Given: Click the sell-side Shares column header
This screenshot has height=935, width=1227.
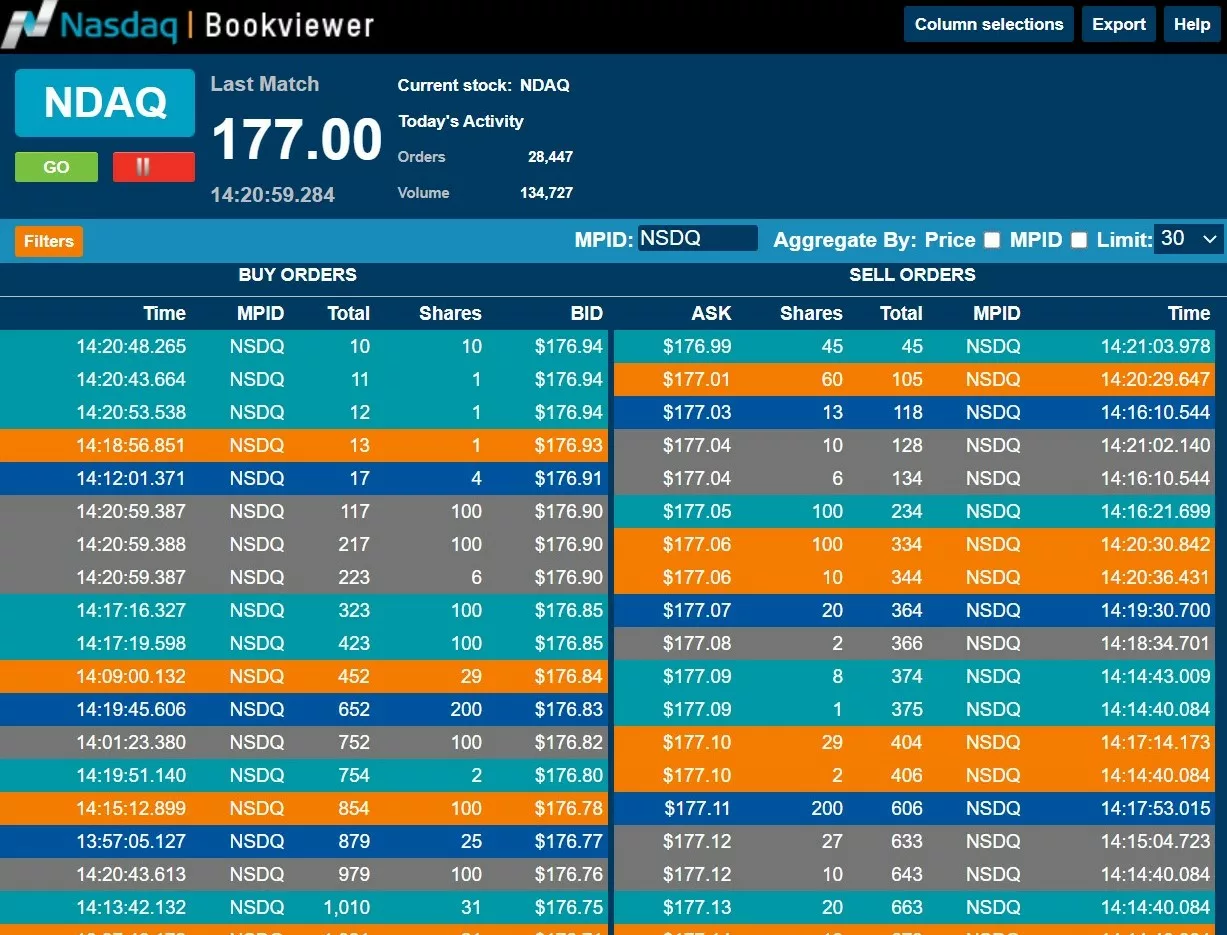Looking at the screenshot, I should (810, 313).
